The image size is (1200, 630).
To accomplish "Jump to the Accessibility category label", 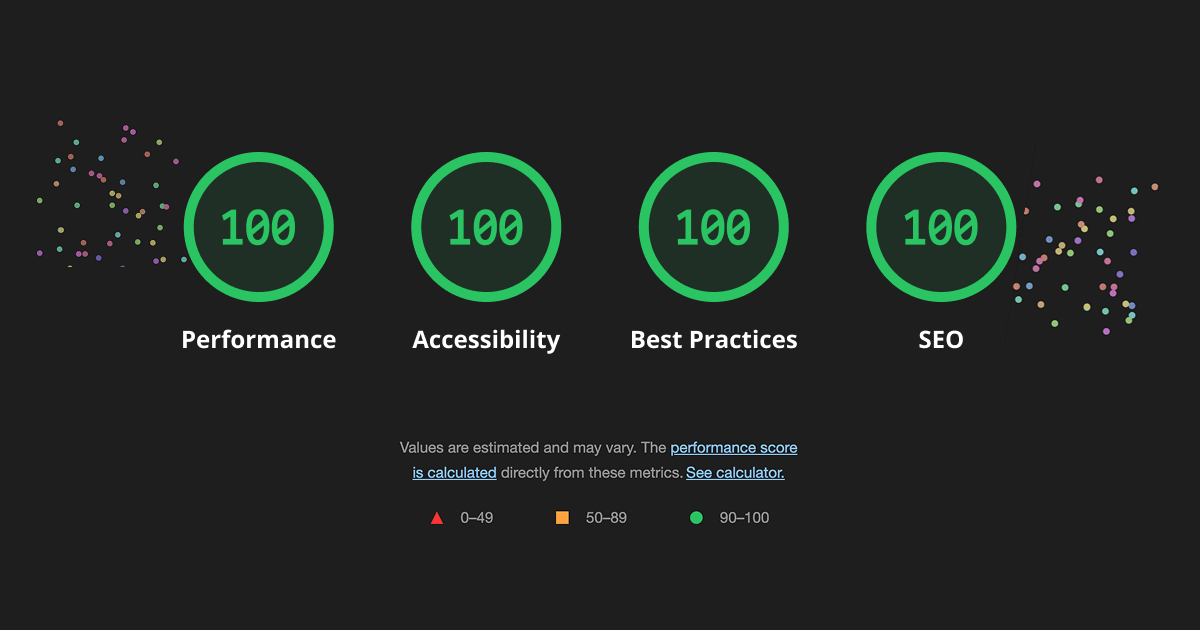I will pos(486,340).
